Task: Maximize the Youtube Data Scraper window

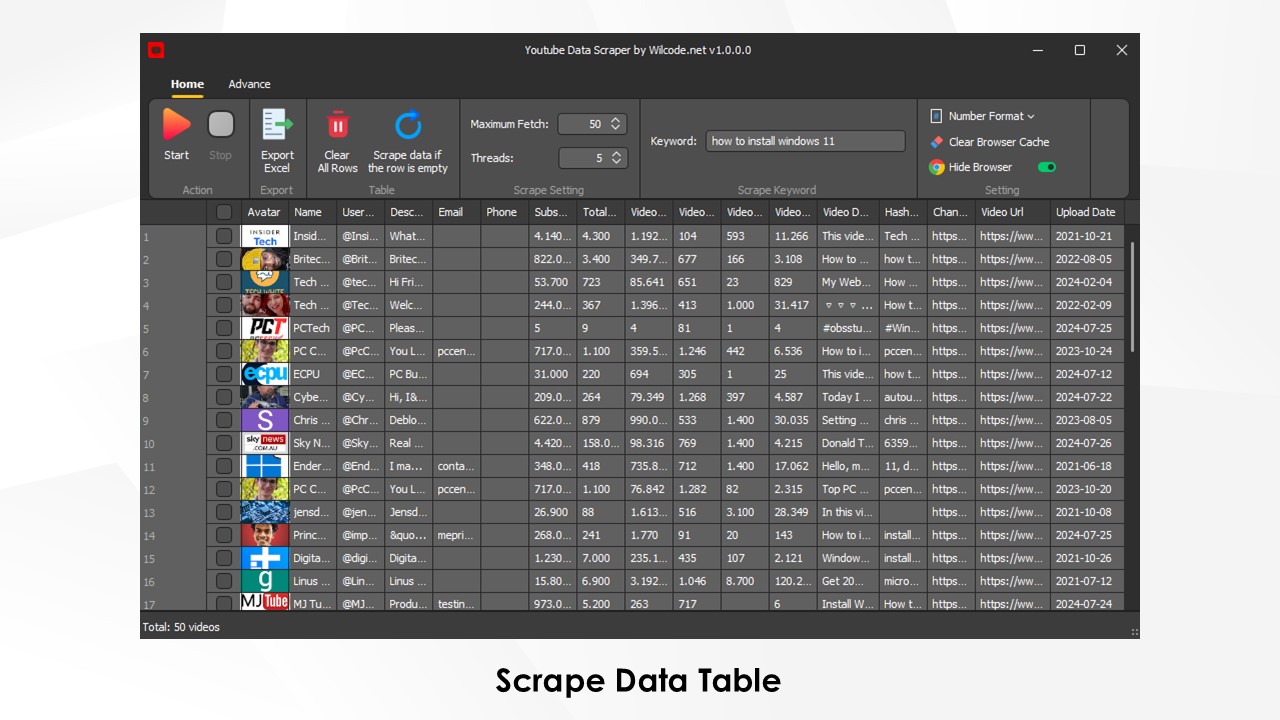Action: point(1080,50)
